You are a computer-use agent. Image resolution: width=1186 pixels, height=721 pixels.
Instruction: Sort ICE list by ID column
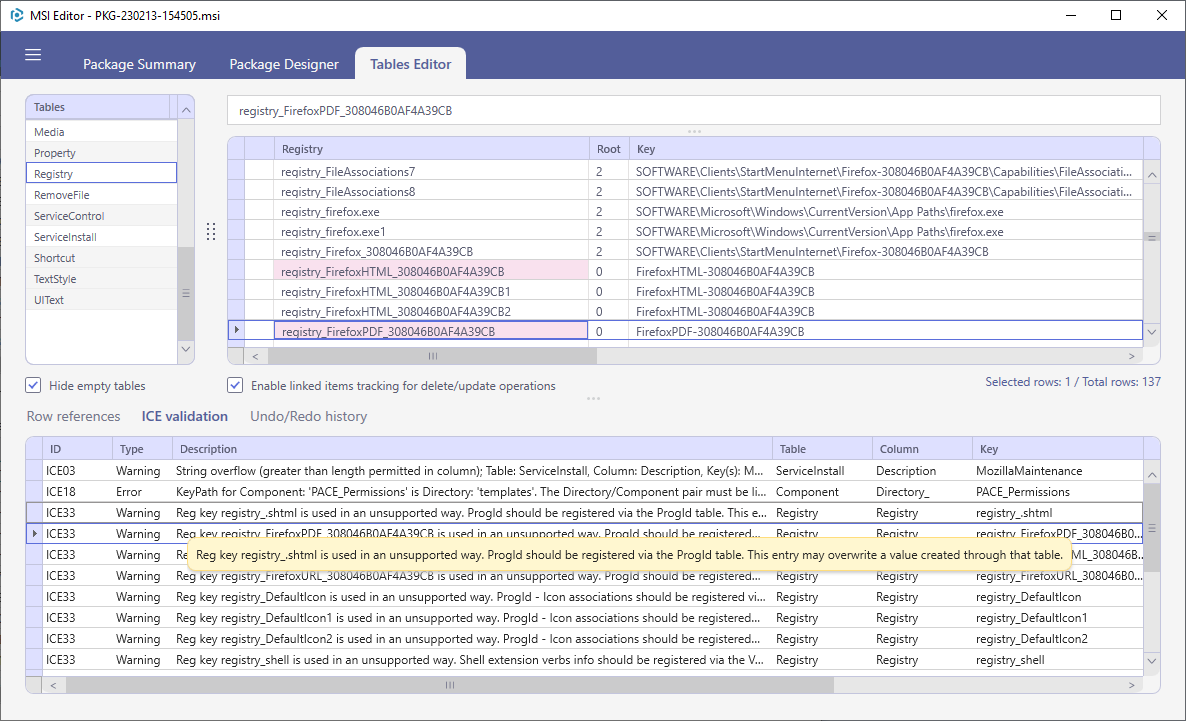point(78,449)
